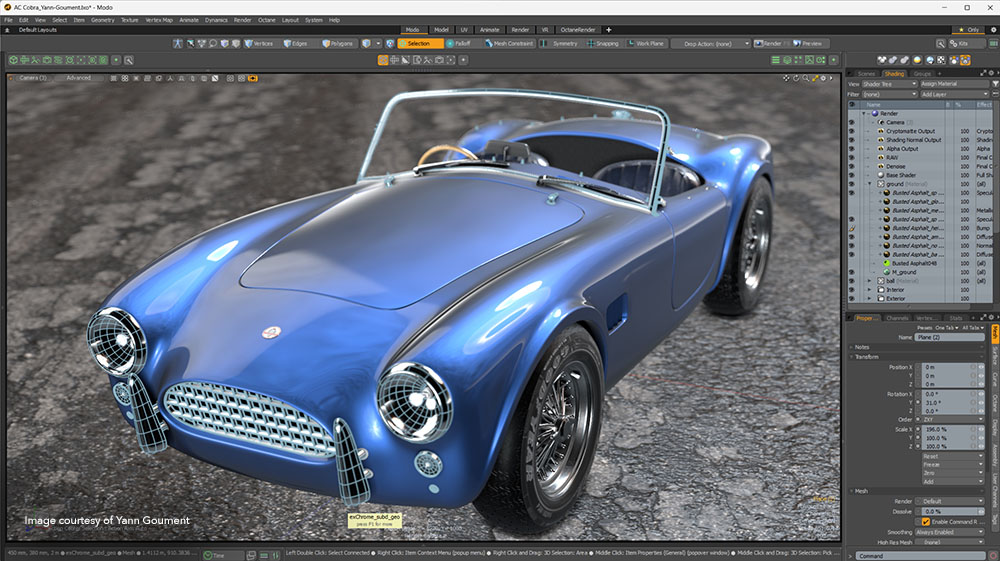Hide the Alpha Output layer eye icon
Image resolution: width=1000 pixels, height=561 pixels.
coord(852,148)
